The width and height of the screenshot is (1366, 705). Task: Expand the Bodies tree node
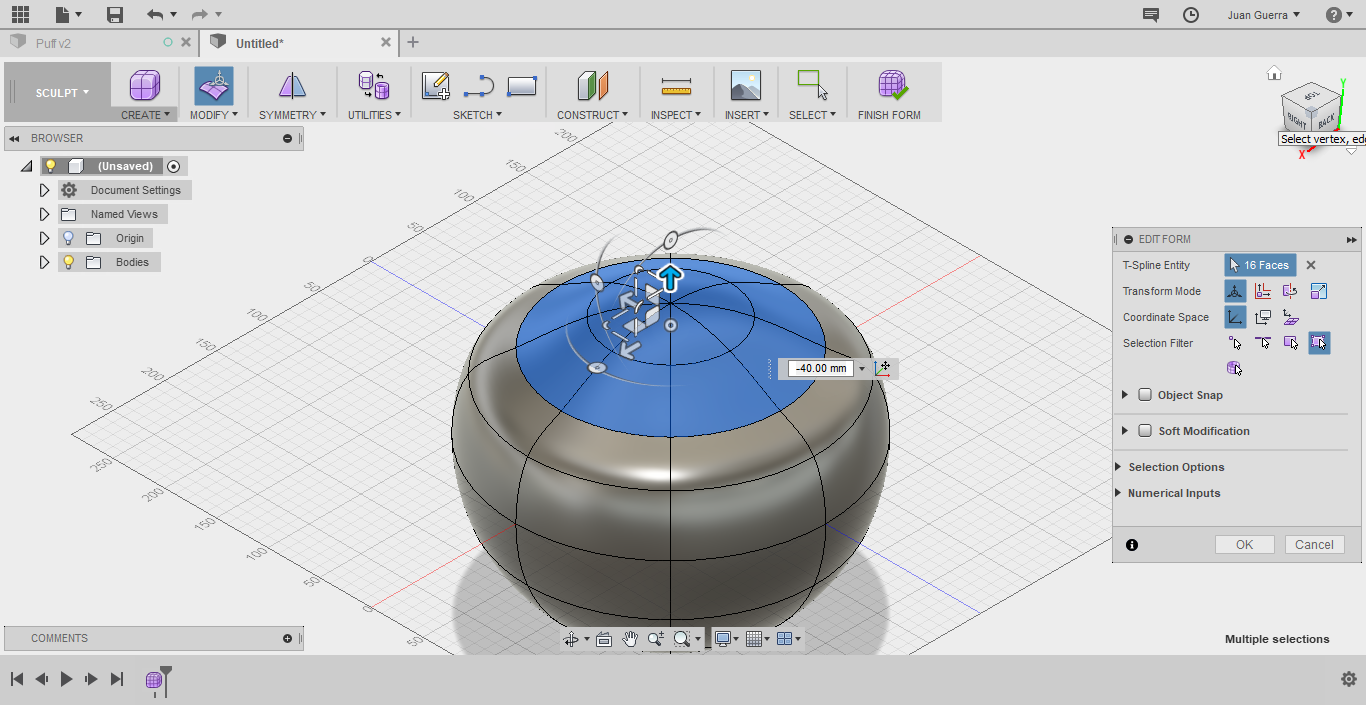(44, 262)
